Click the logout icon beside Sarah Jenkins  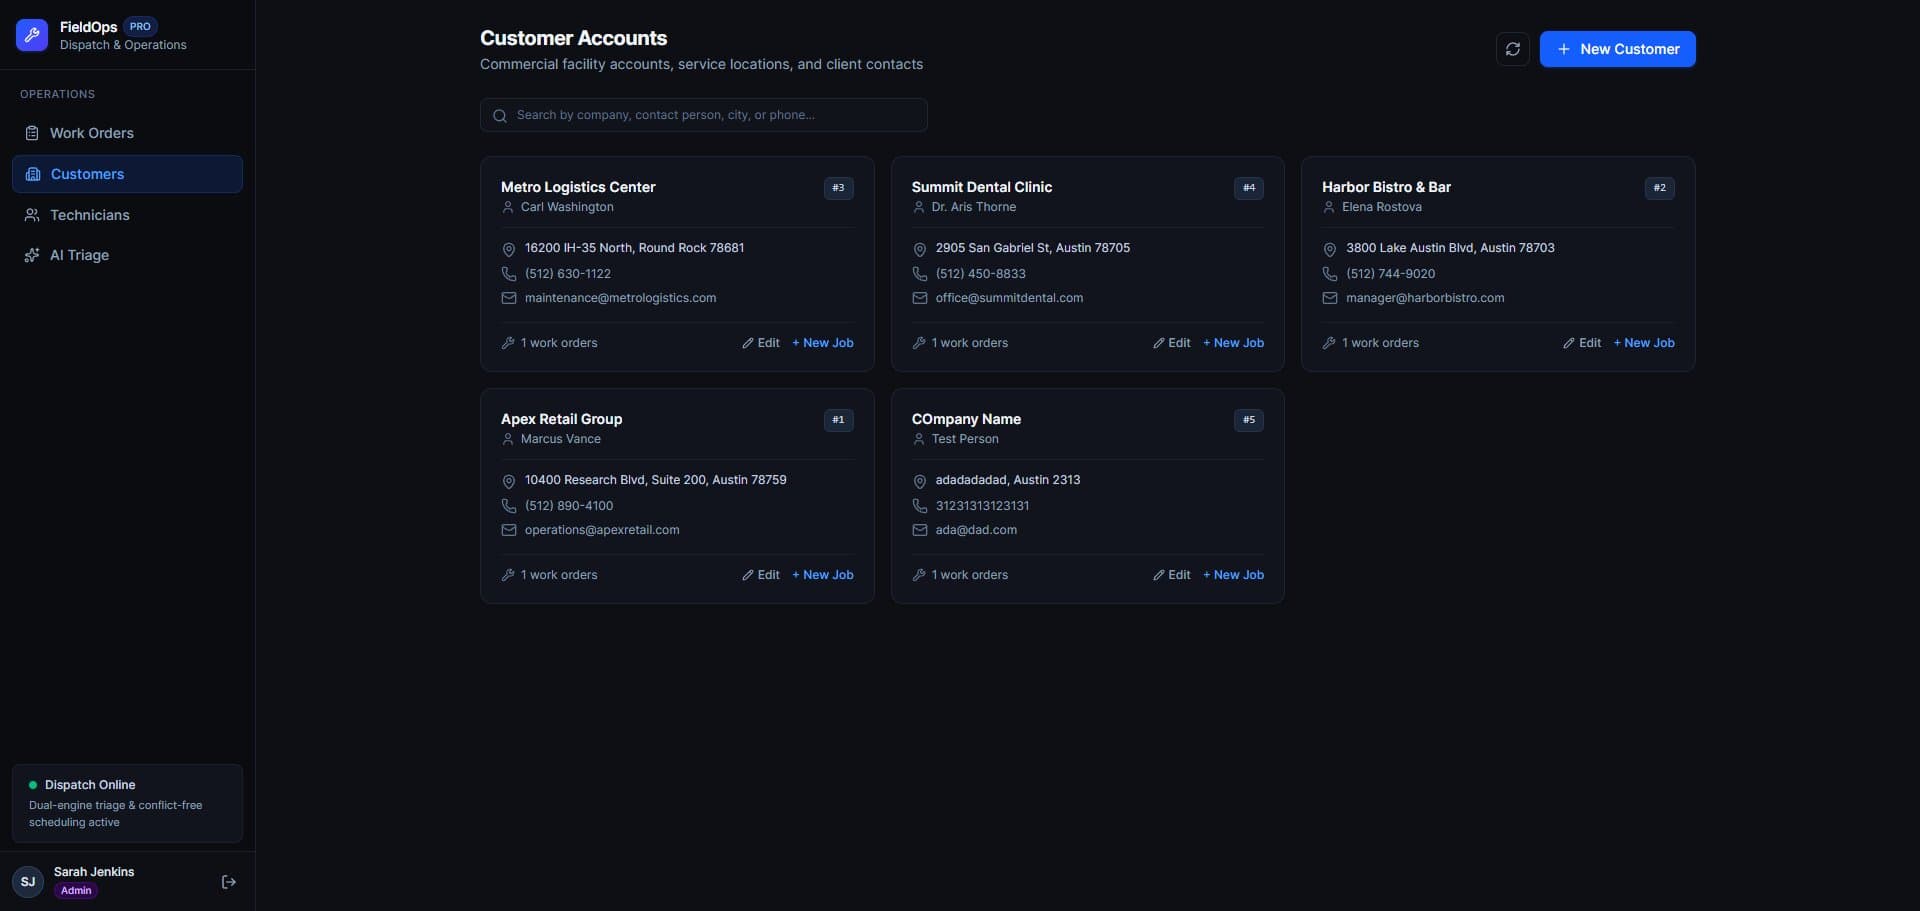(x=229, y=882)
